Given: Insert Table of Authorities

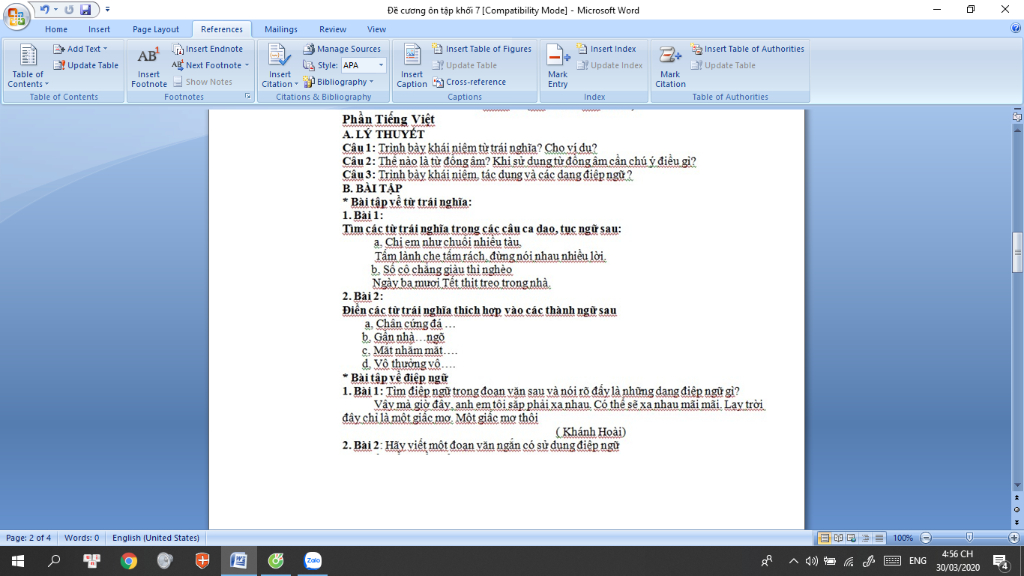Looking at the screenshot, I should (748, 49).
